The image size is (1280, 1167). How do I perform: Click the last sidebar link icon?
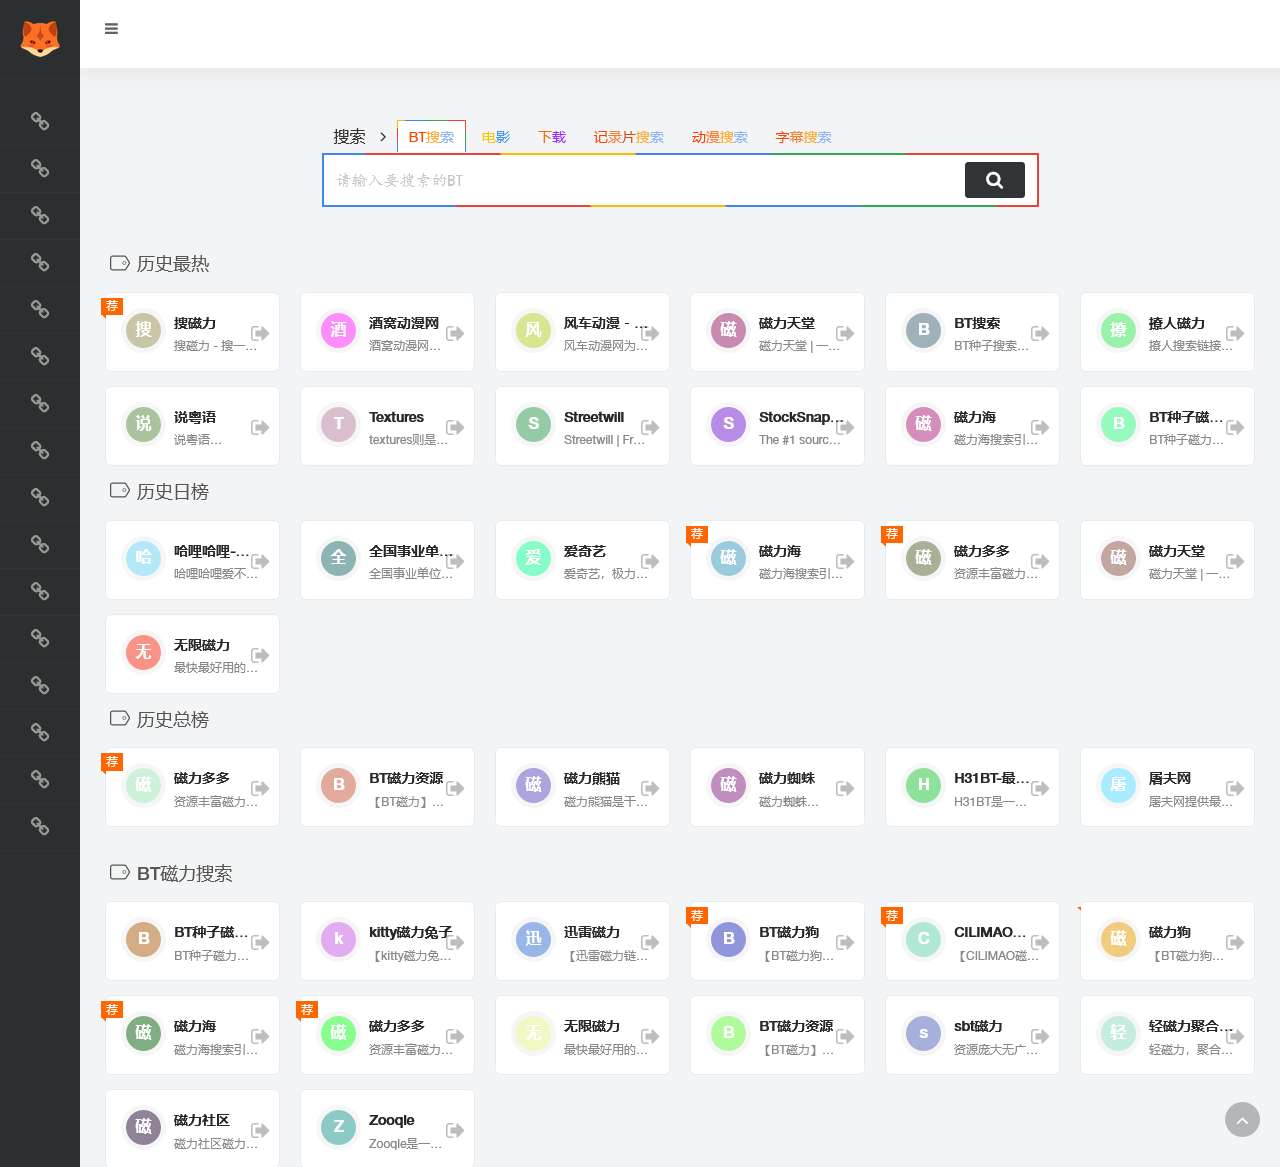tap(40, 826)
